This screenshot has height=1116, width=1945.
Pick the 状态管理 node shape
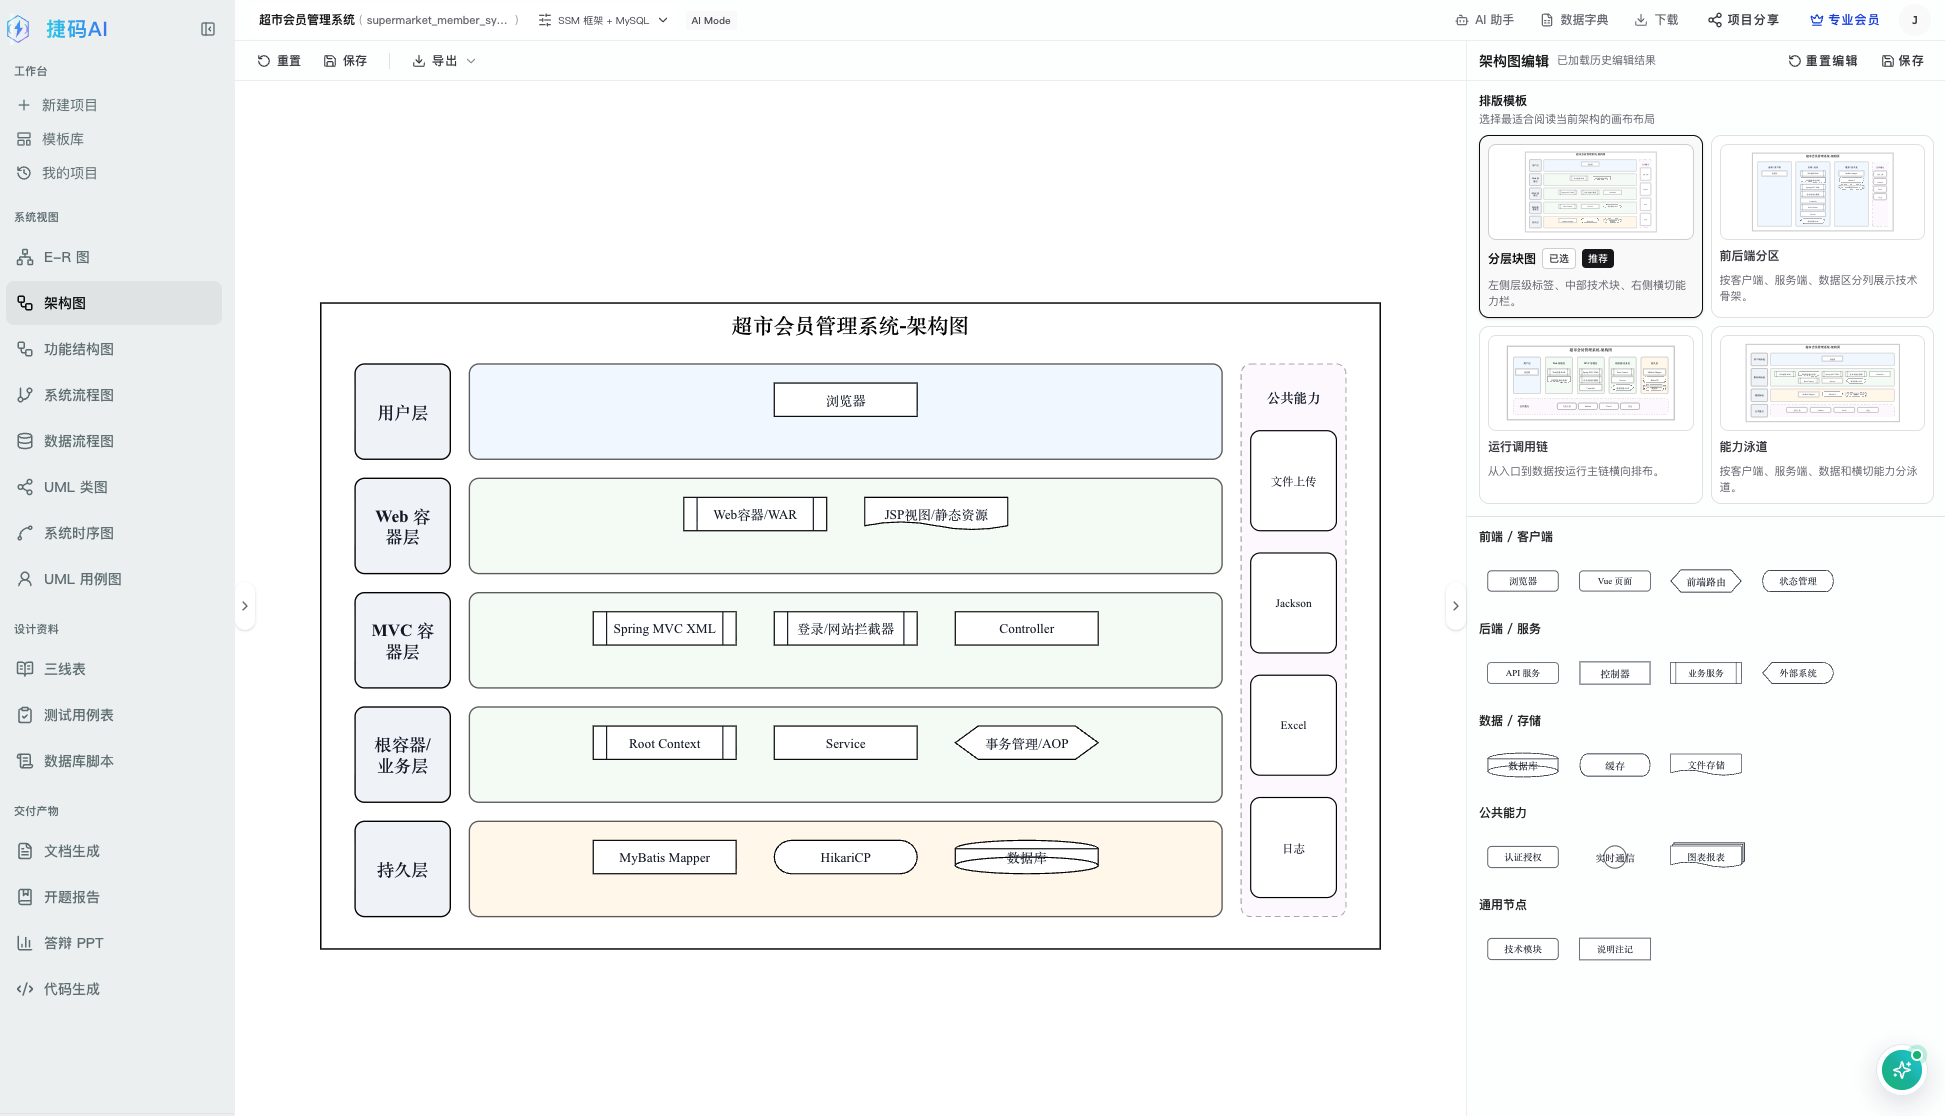[1798, 581]
